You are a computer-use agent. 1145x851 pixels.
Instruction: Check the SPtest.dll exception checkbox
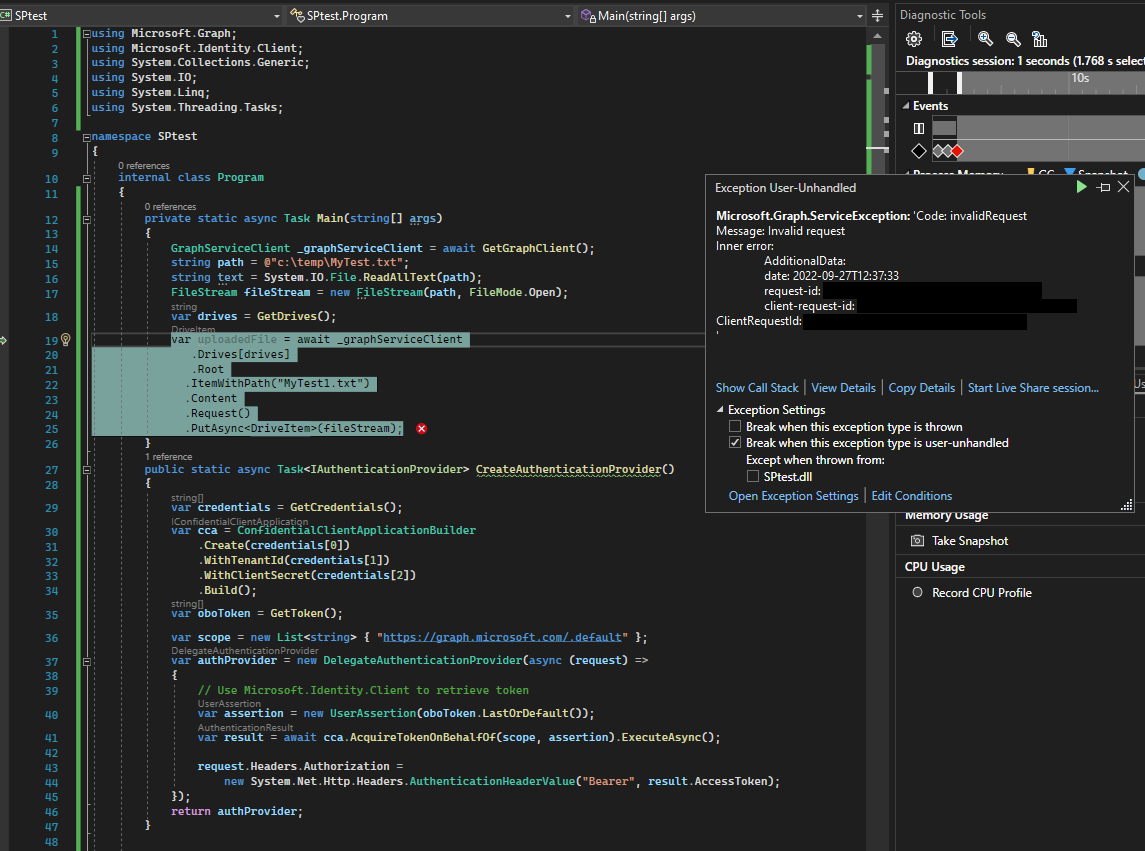point(753,477)
